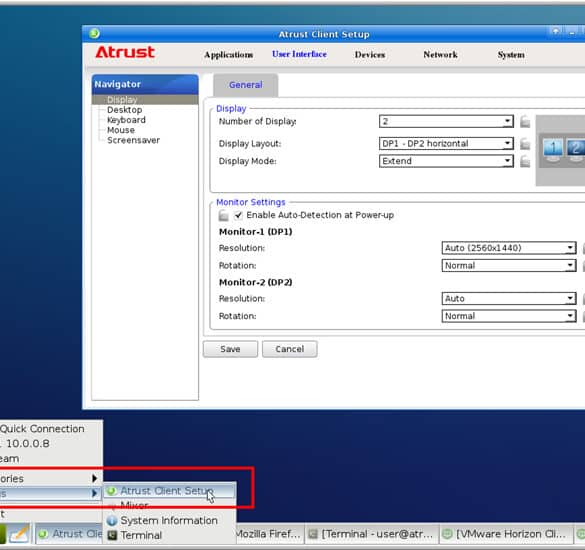The image size is (585, 550).
Task: Select the monitor 2 preview thumbnail
Action: point(576,149)
